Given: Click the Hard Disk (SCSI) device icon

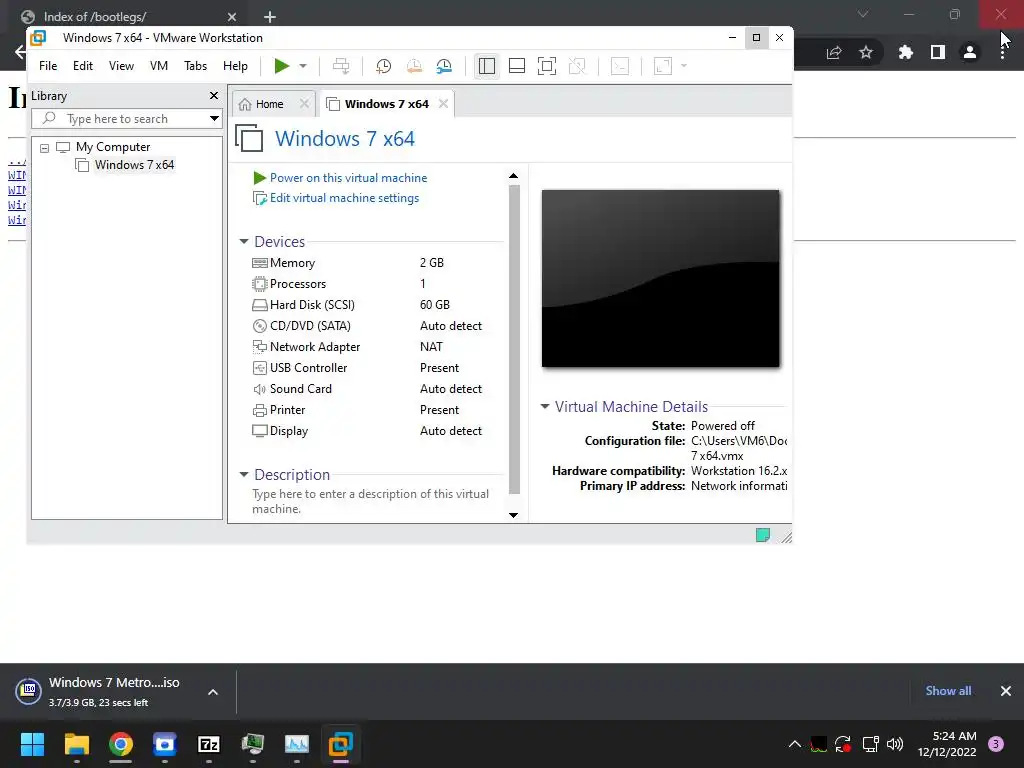Looking at the screenshot, I should (259, 305).
